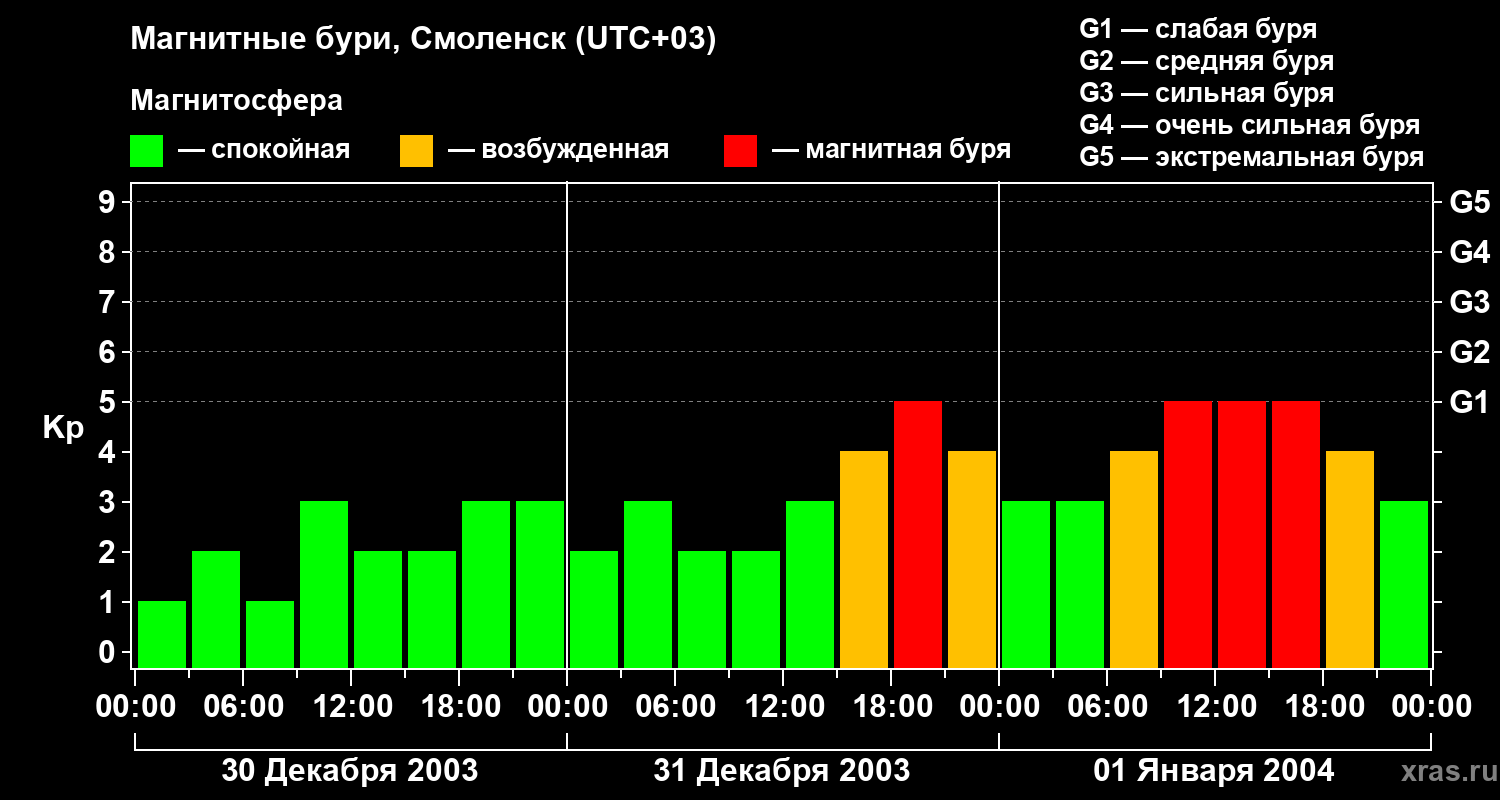
Task: Click the yellow bar at 06:00–09:00 on 01 January
Action: tap(1134, 559)
